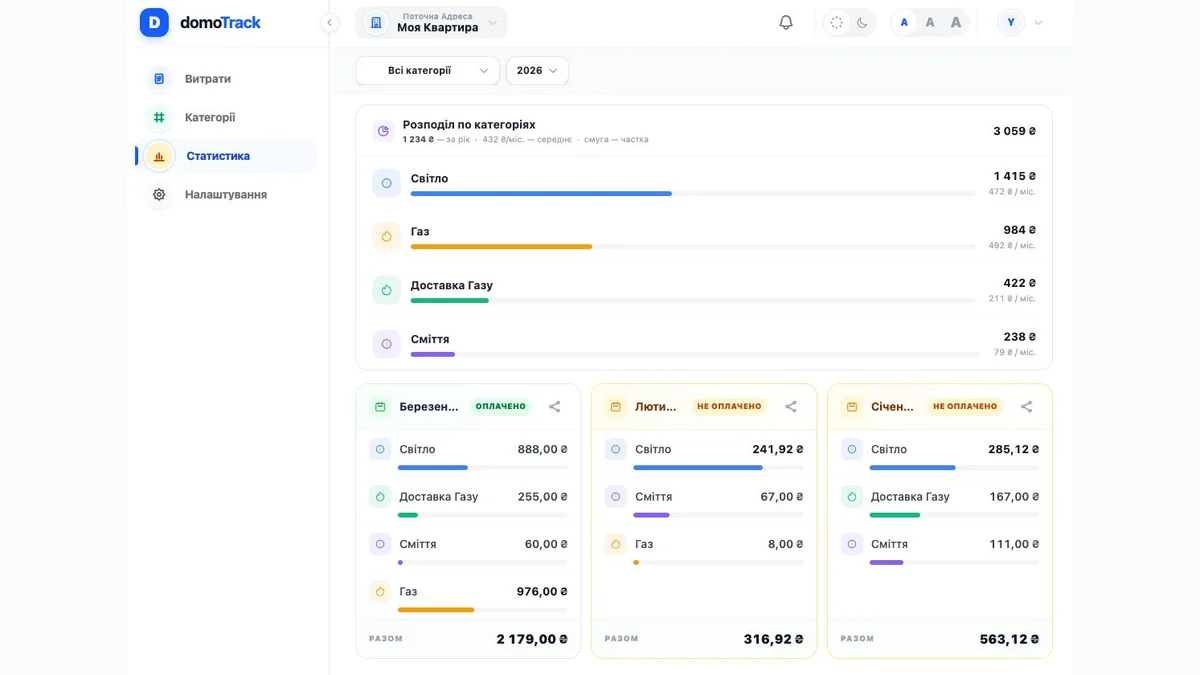Click the building icon next to Моя Квартира
This screenshot has height=675, width=1200.
376,23
